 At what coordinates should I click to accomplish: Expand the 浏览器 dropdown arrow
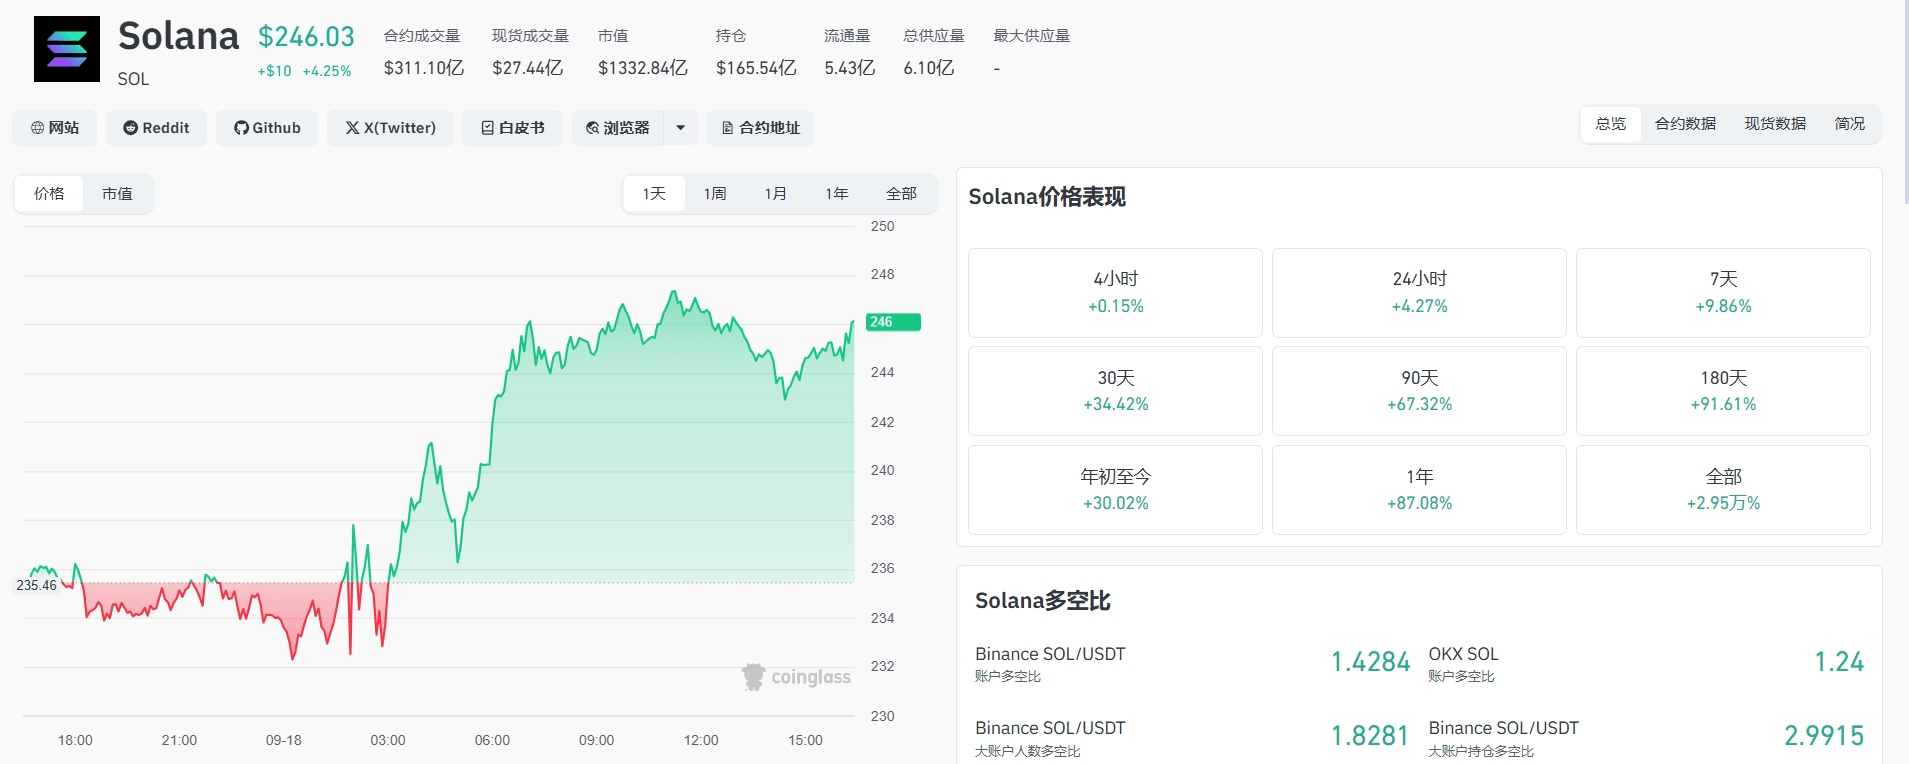click(x=681, y=128)
